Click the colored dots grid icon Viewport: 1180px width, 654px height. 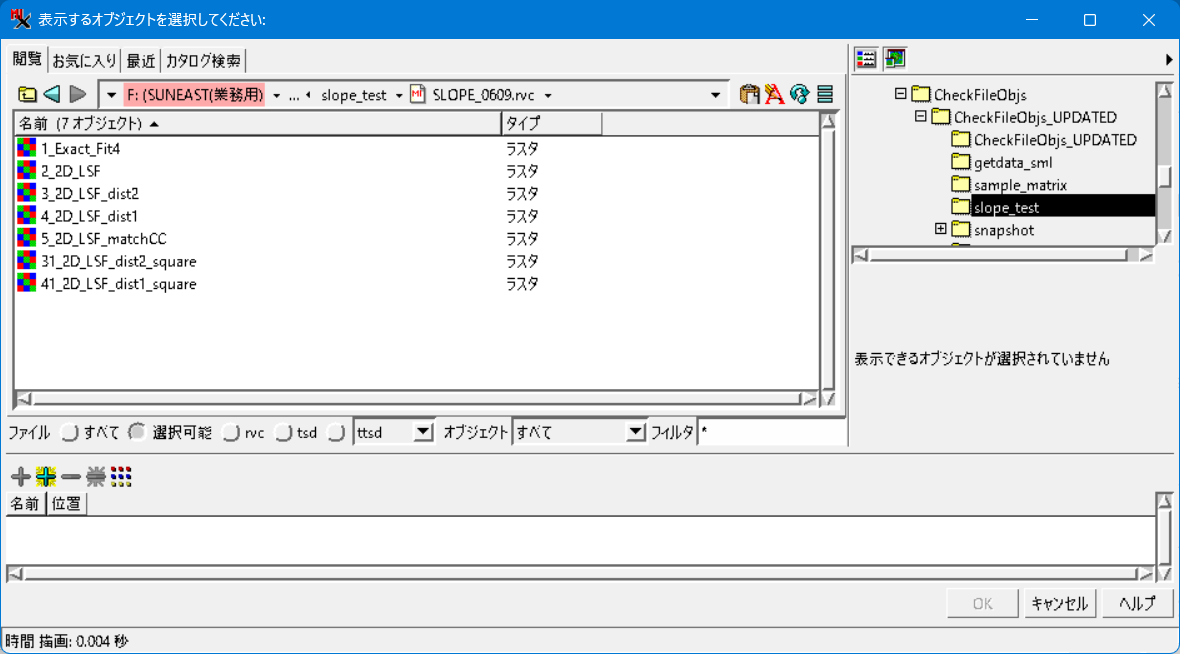point(121,476)
